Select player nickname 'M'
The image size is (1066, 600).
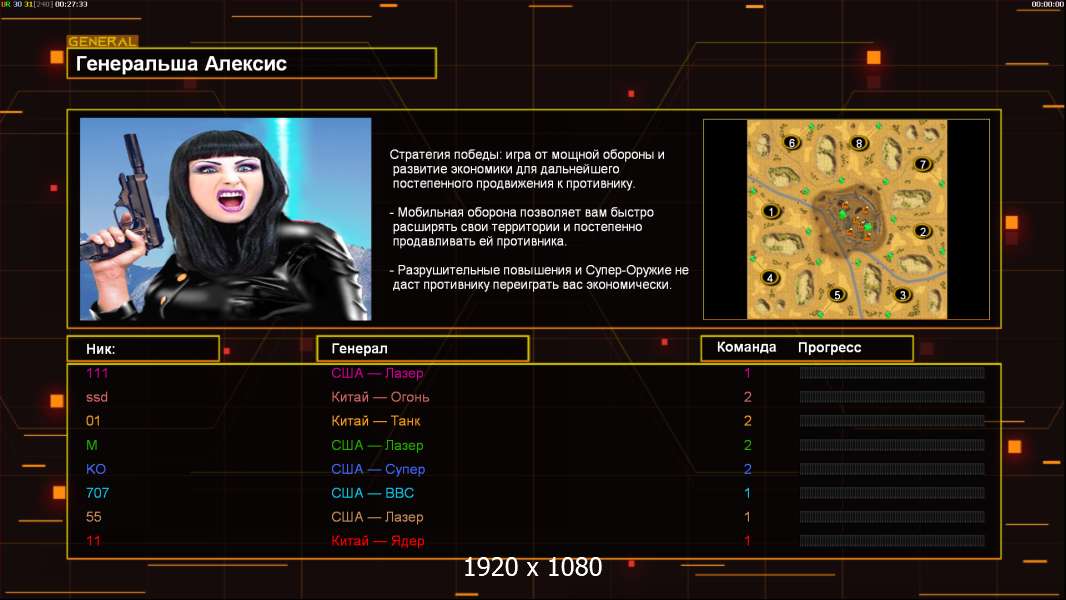tap(92, 445)
